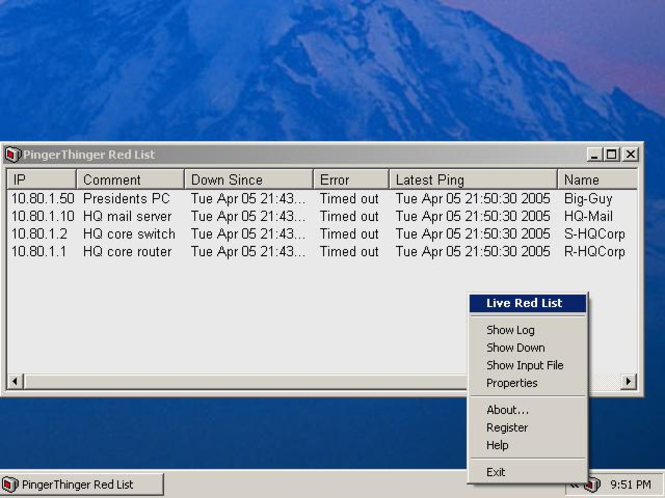Select the 10.80.1.1 IP cell

click(x=39, y=252)
